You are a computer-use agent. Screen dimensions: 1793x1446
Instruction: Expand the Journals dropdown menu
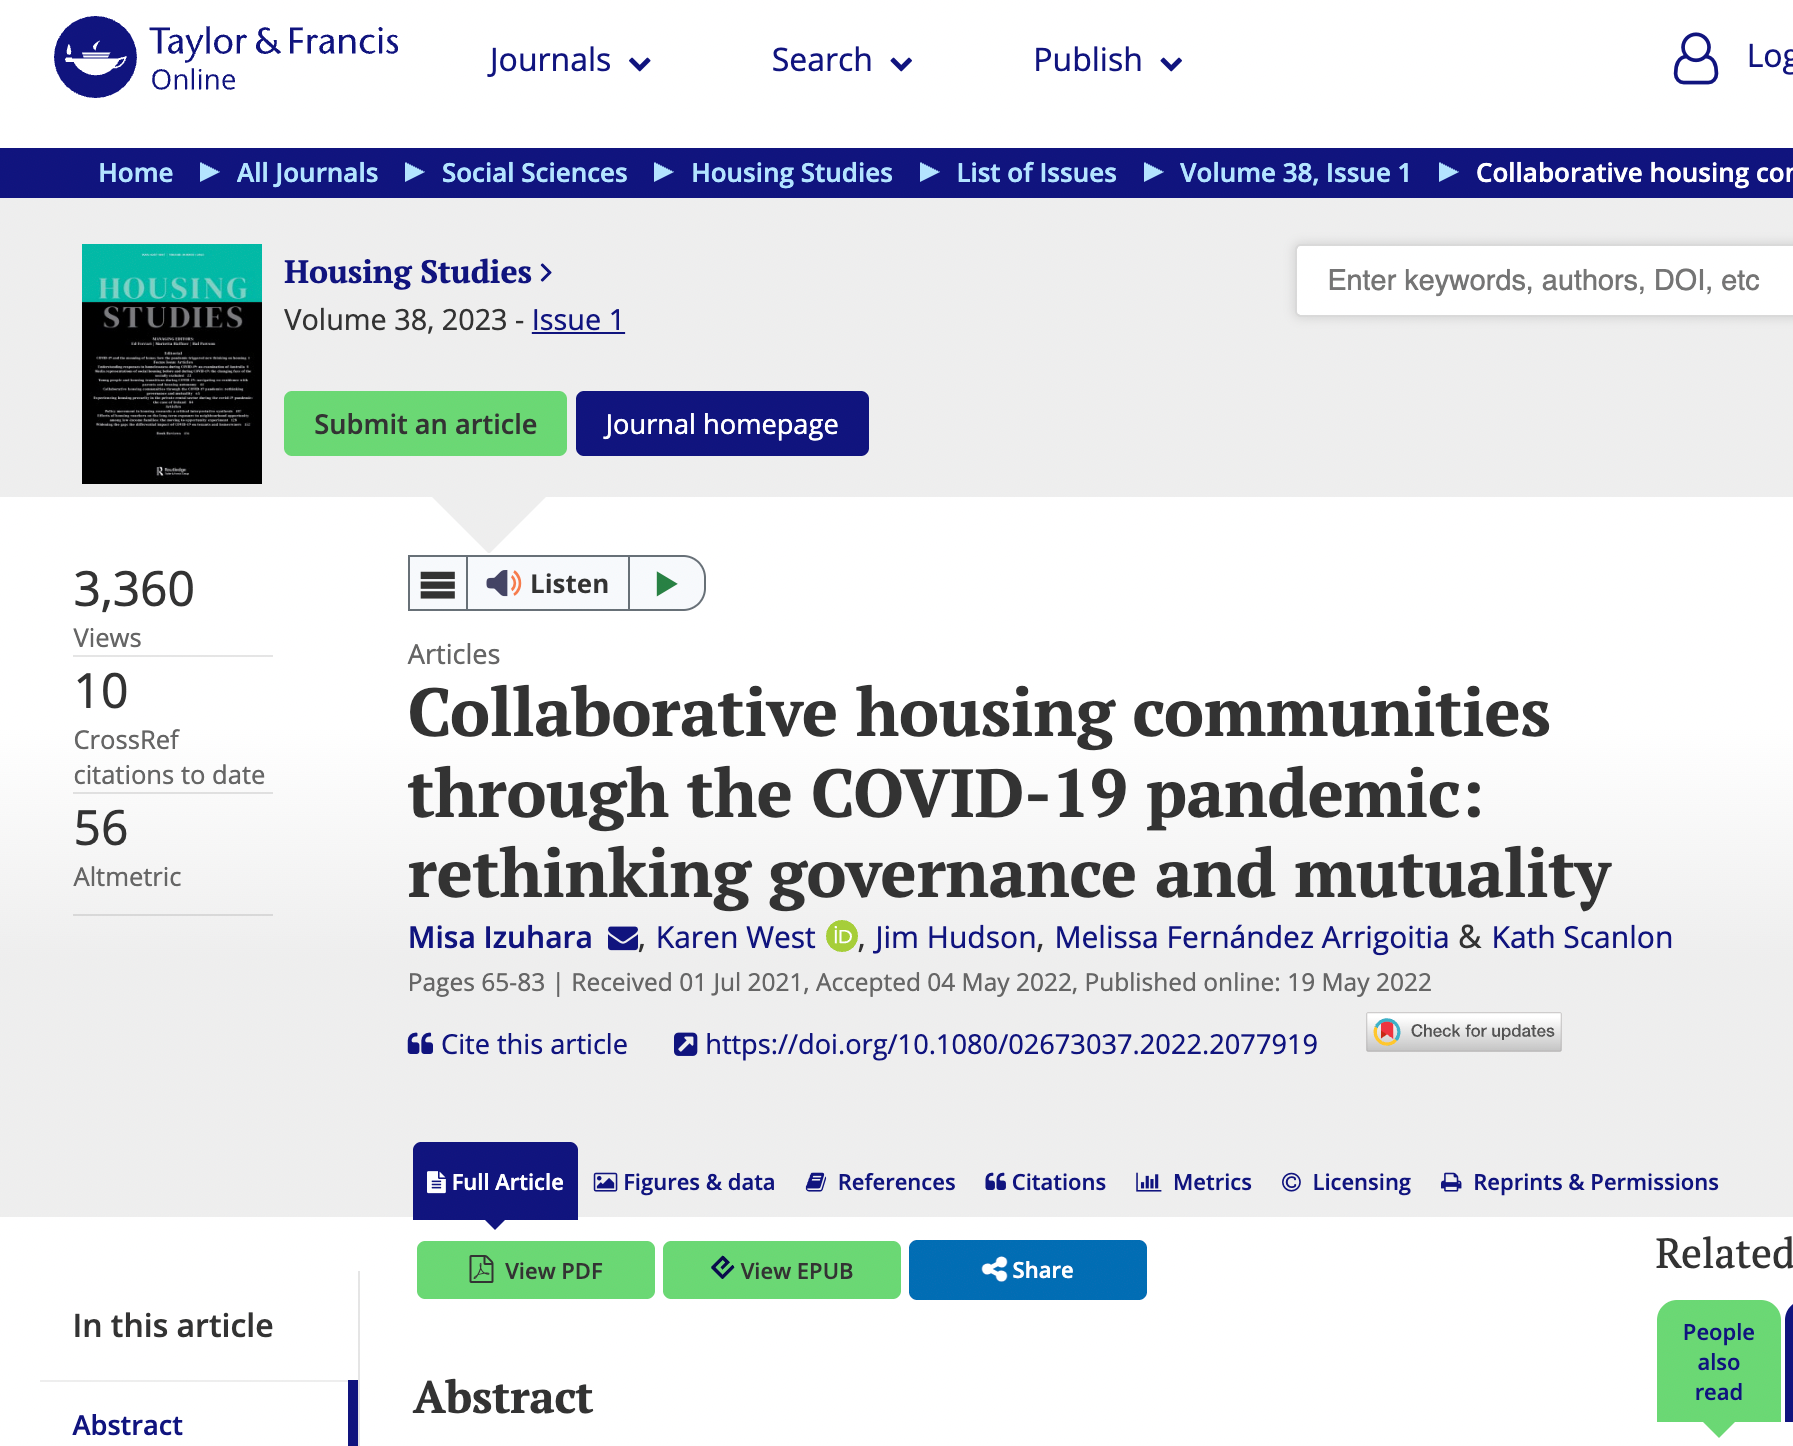[570, 60]
